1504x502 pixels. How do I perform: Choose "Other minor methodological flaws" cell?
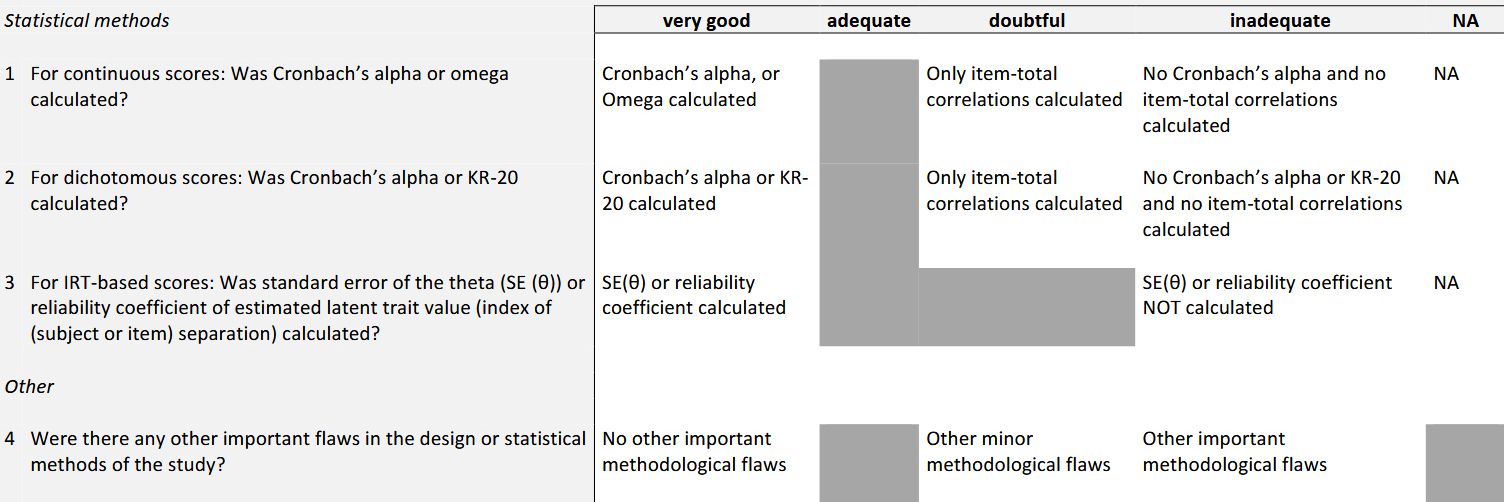(x=1018, y=451)
